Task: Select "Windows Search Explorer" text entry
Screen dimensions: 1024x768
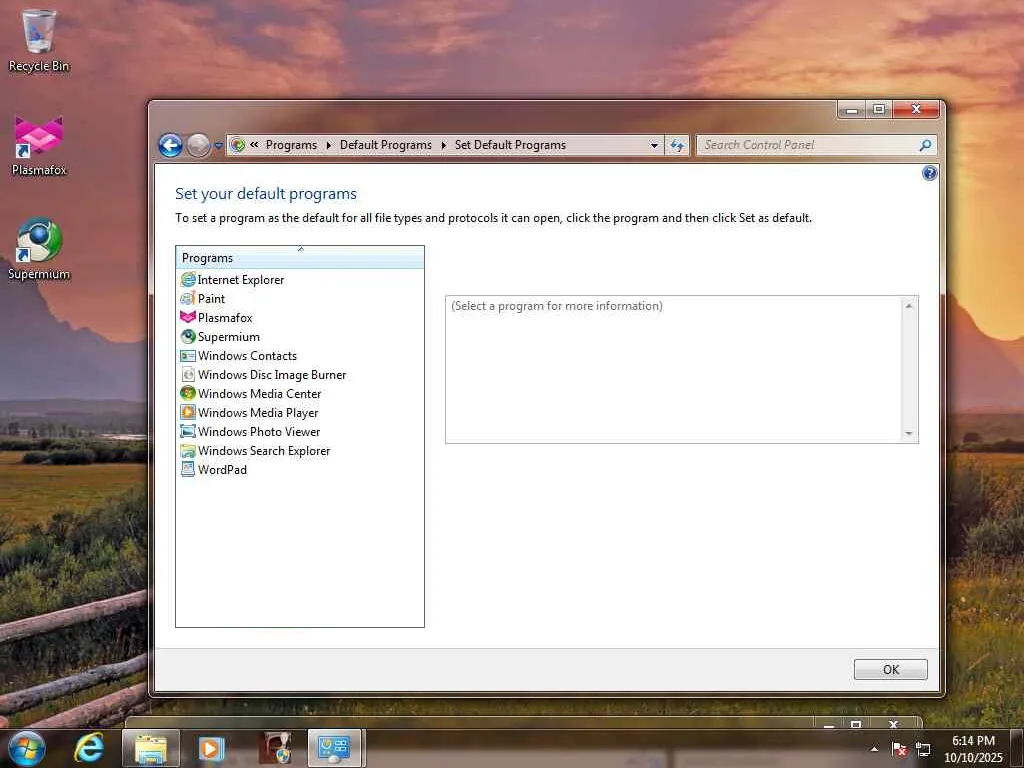Action: point(264,451)
